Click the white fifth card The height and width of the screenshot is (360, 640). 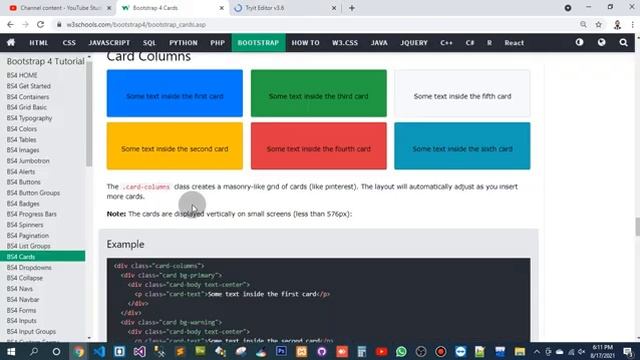point(462,93)
